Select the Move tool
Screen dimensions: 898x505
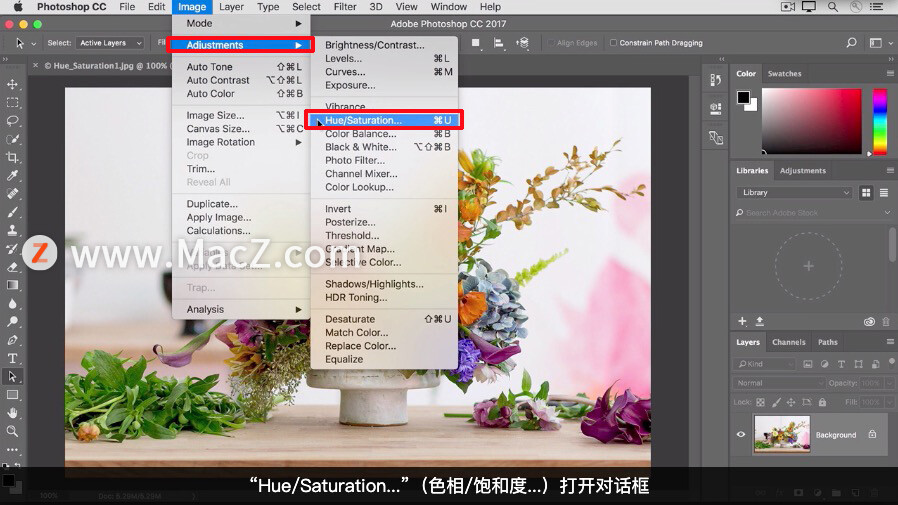click(13, 85)
